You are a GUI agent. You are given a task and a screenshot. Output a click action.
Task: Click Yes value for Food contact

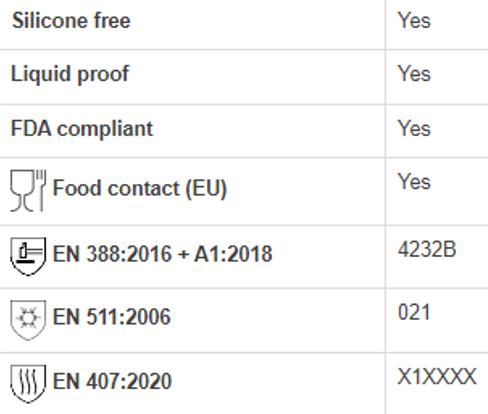click(414, 182)
